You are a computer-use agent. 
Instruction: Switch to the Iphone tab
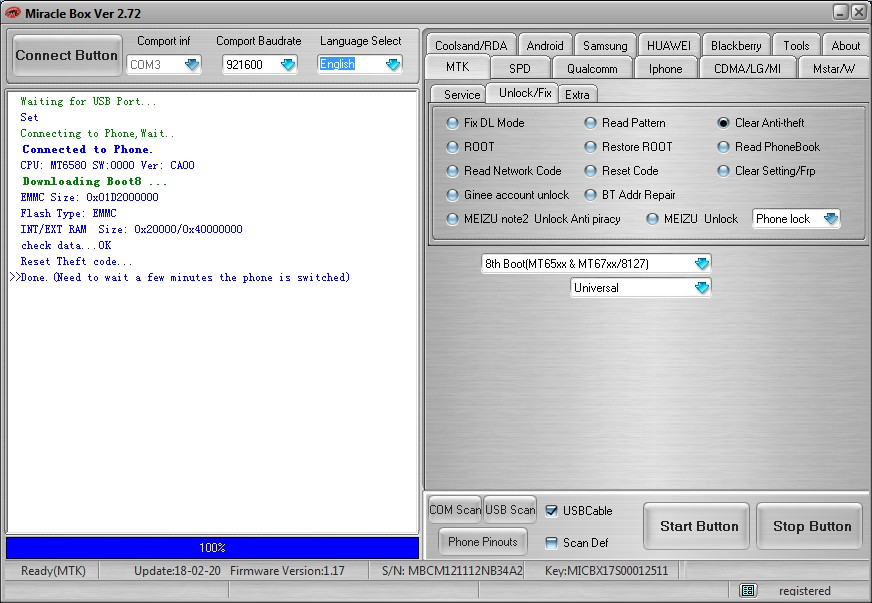click(665, 68)
